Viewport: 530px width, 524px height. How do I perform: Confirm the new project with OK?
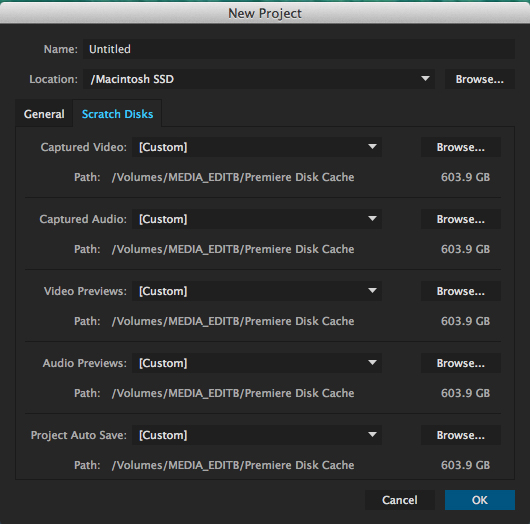point(480,500)
